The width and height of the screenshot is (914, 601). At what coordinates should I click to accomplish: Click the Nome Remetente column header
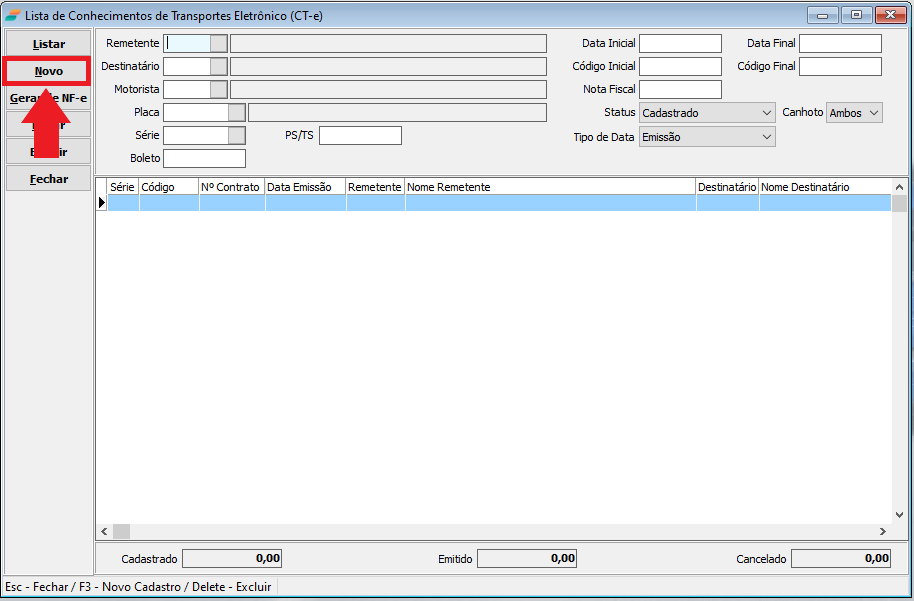point(550,187)
